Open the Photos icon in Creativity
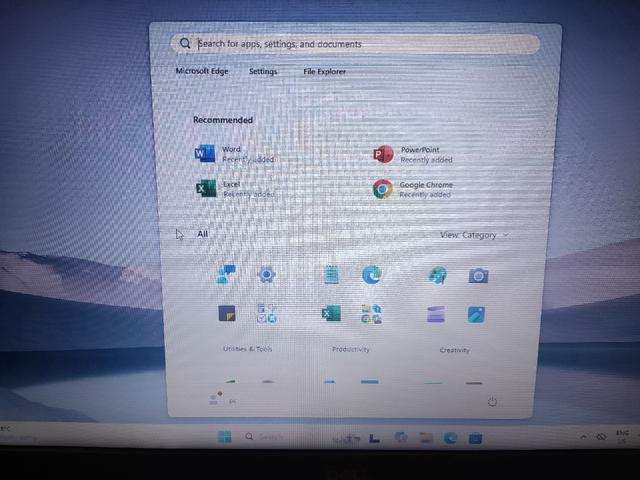The width and height of the screenshot is (640, 480). [476, 315]
